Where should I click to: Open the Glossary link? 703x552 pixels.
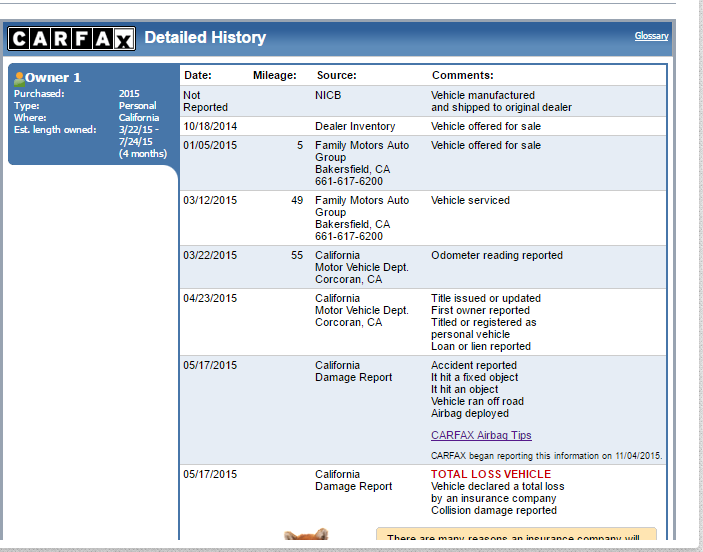651,36
